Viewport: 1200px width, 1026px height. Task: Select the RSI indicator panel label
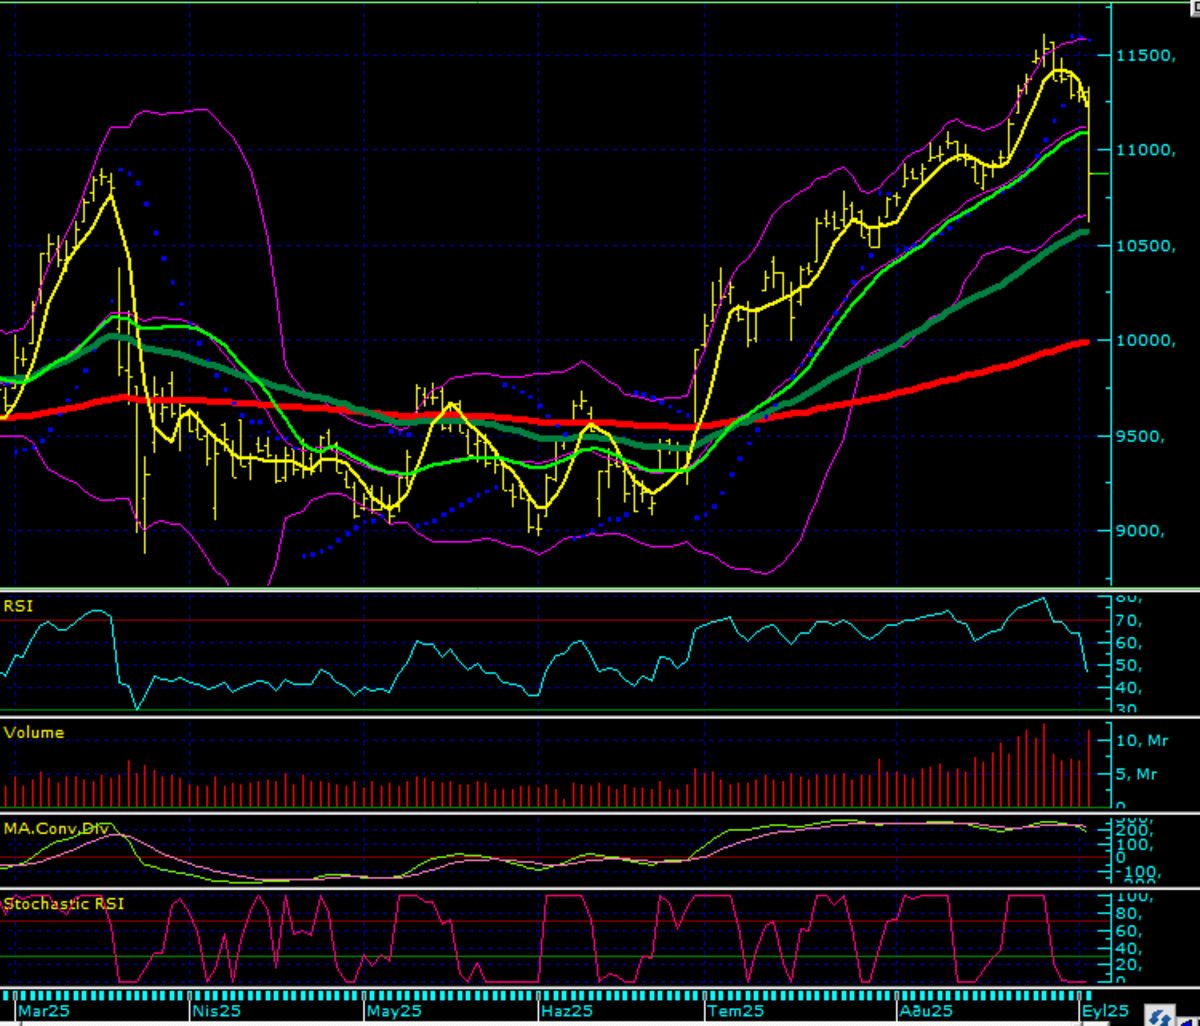pos(17,606)
